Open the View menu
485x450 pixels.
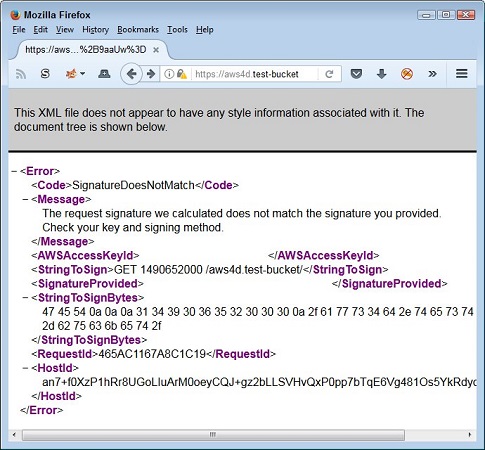pyautogui.click(x=64, y=30)
